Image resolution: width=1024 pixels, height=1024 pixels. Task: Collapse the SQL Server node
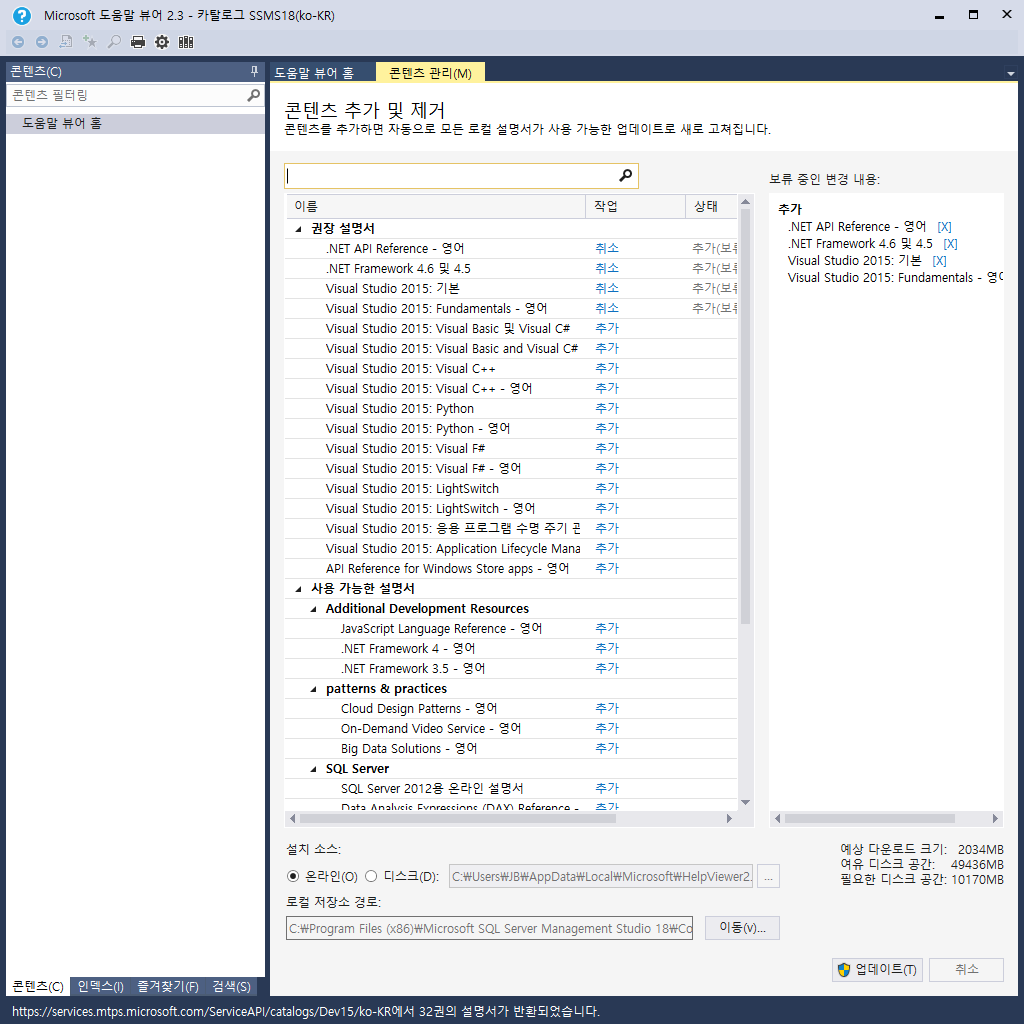coord(313,769)
